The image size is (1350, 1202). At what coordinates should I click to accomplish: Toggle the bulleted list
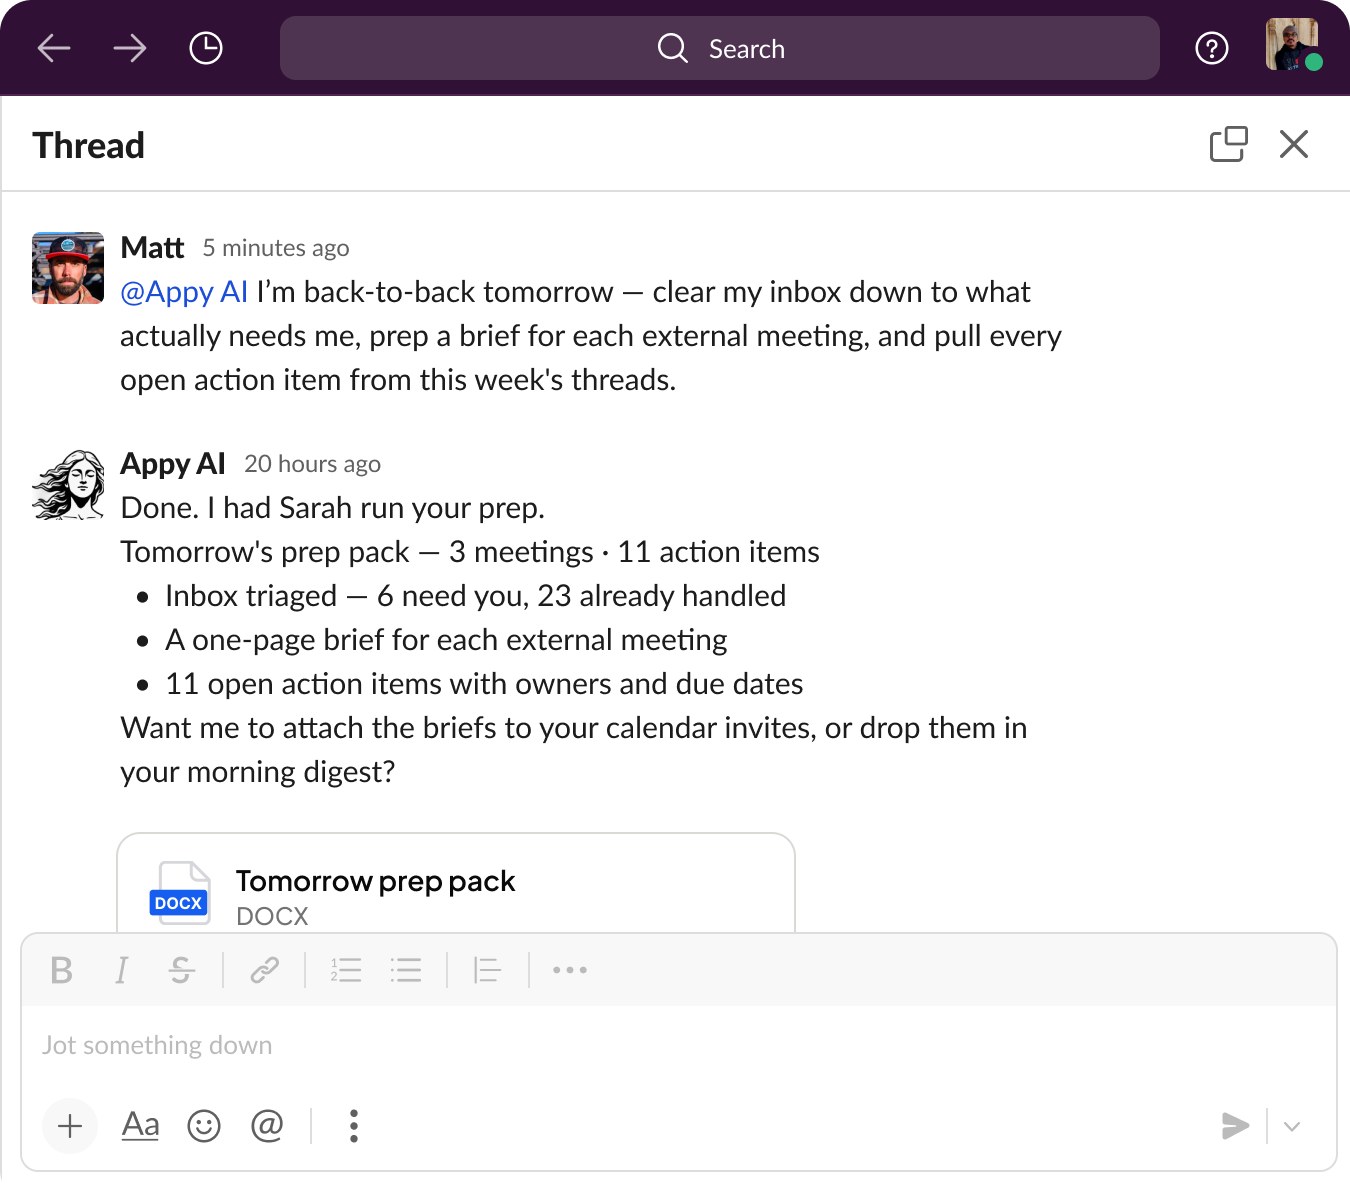406,970
